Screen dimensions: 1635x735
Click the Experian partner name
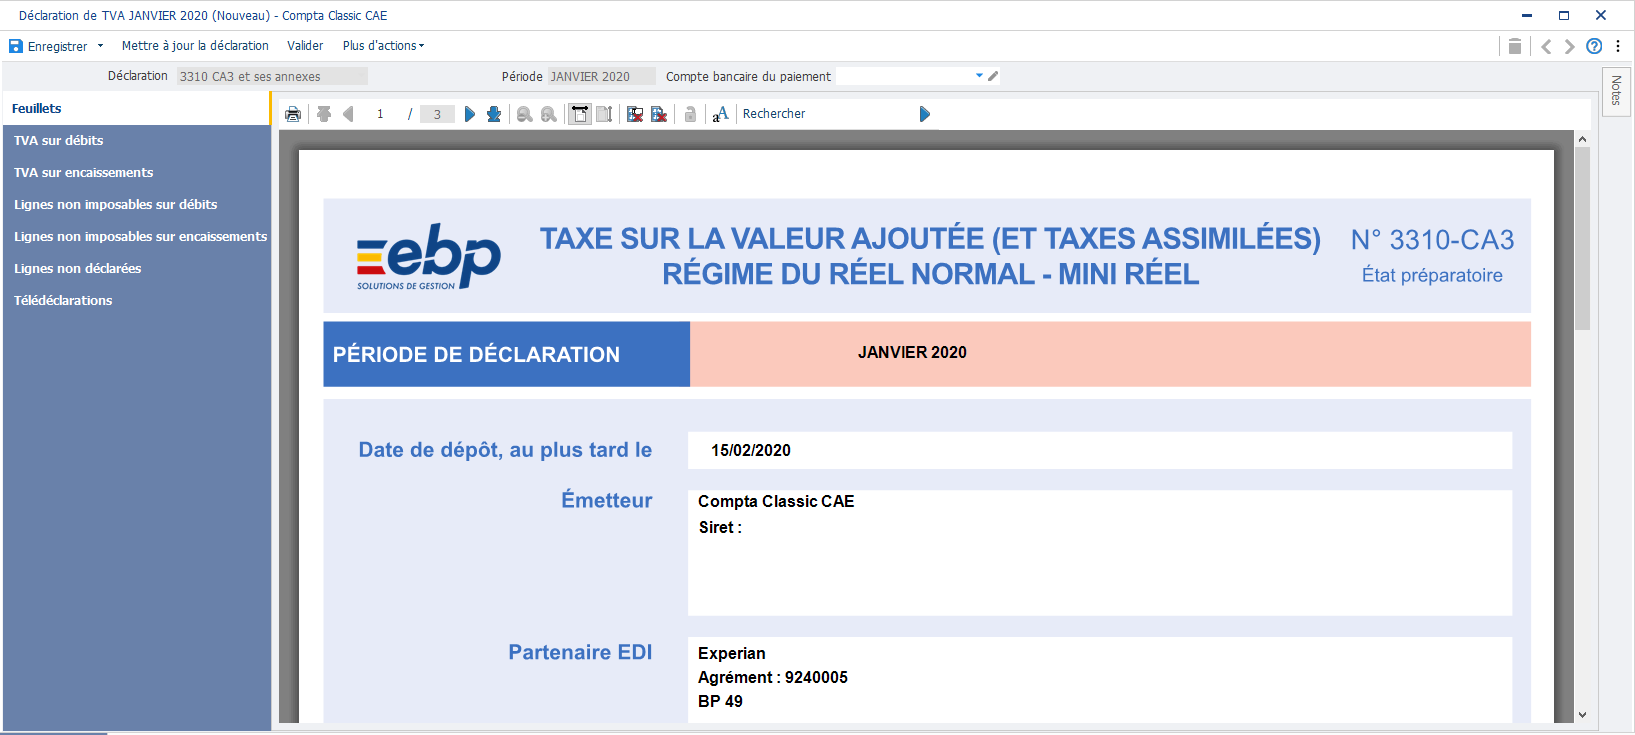click(732, 654)
